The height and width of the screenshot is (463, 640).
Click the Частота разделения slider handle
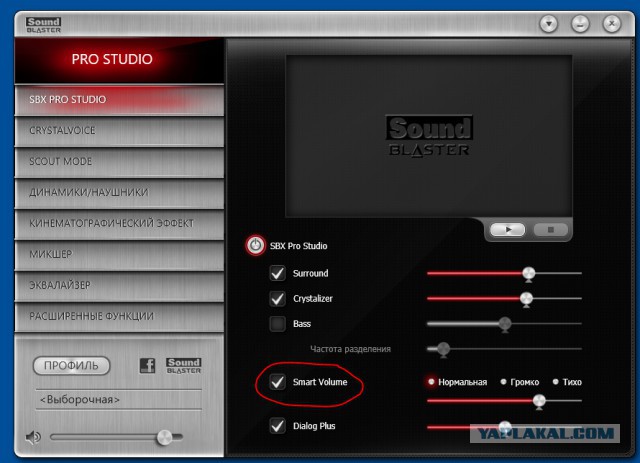(443, 350)
